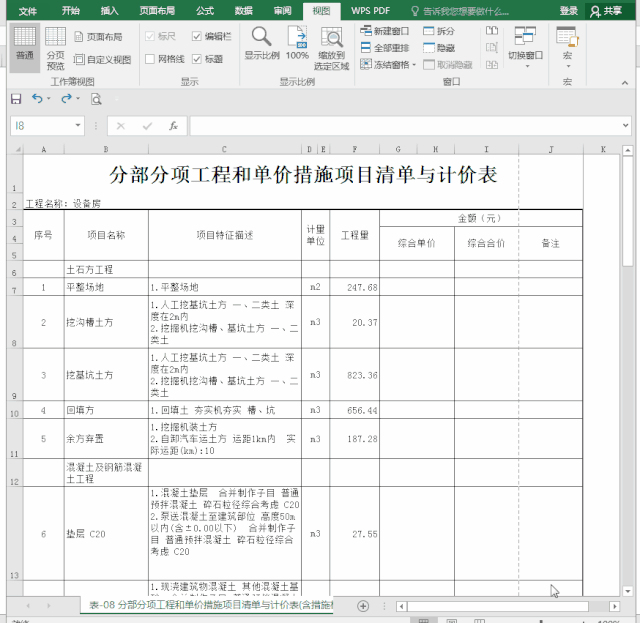The width and height of the screenshot is (640, 623).
Task: Collapse the ribbon with the chevron
Action: (625, 82)
